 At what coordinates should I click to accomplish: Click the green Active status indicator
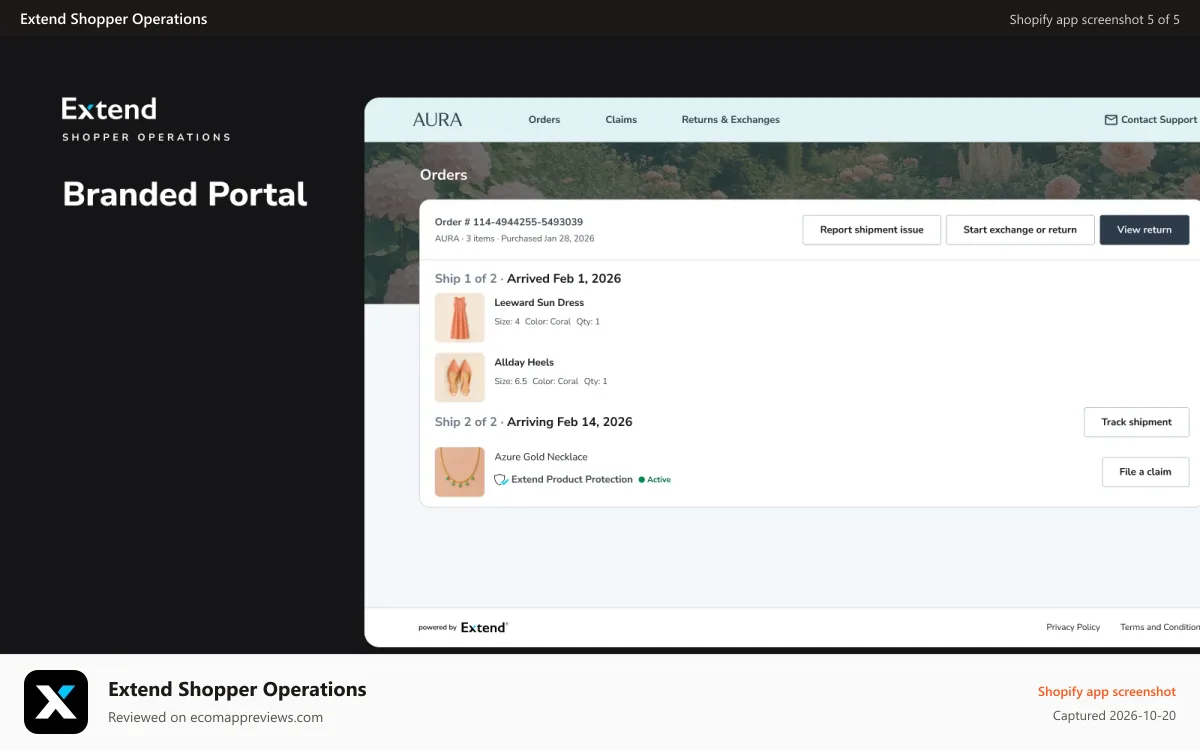point(655,480)
